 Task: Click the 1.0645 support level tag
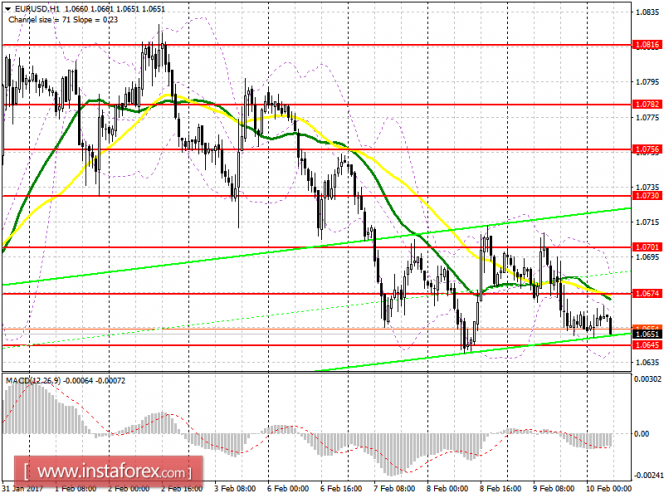[646, 345]
